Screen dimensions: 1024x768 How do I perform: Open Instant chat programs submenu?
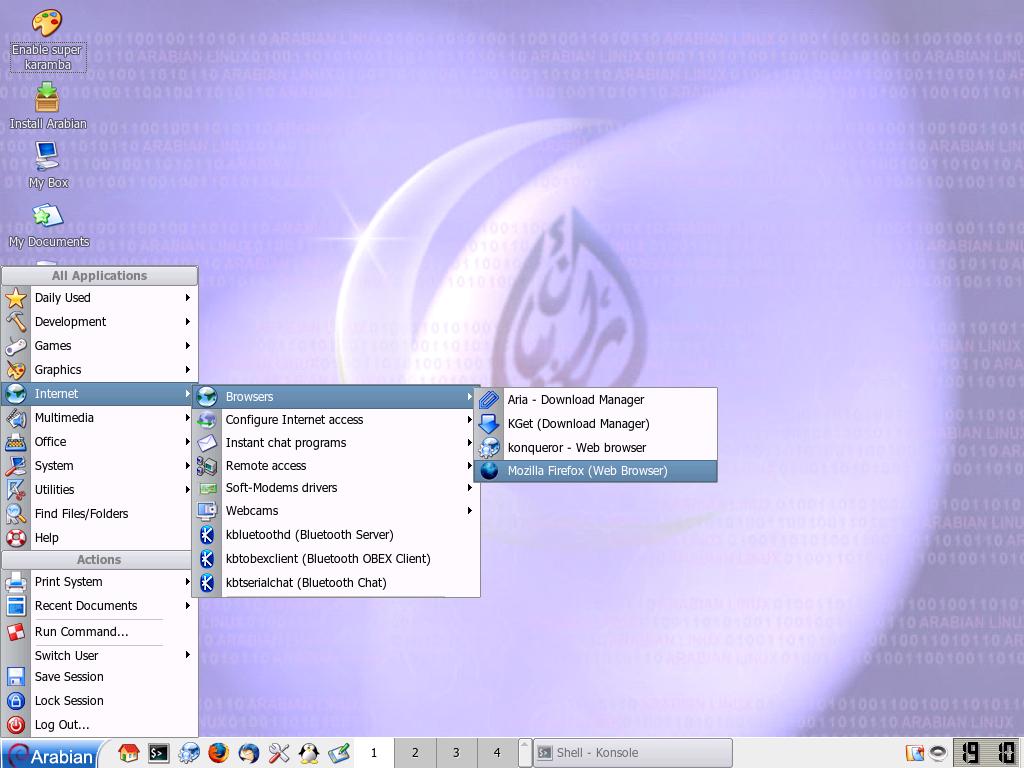pyautogui.click(x=336, y=443)
